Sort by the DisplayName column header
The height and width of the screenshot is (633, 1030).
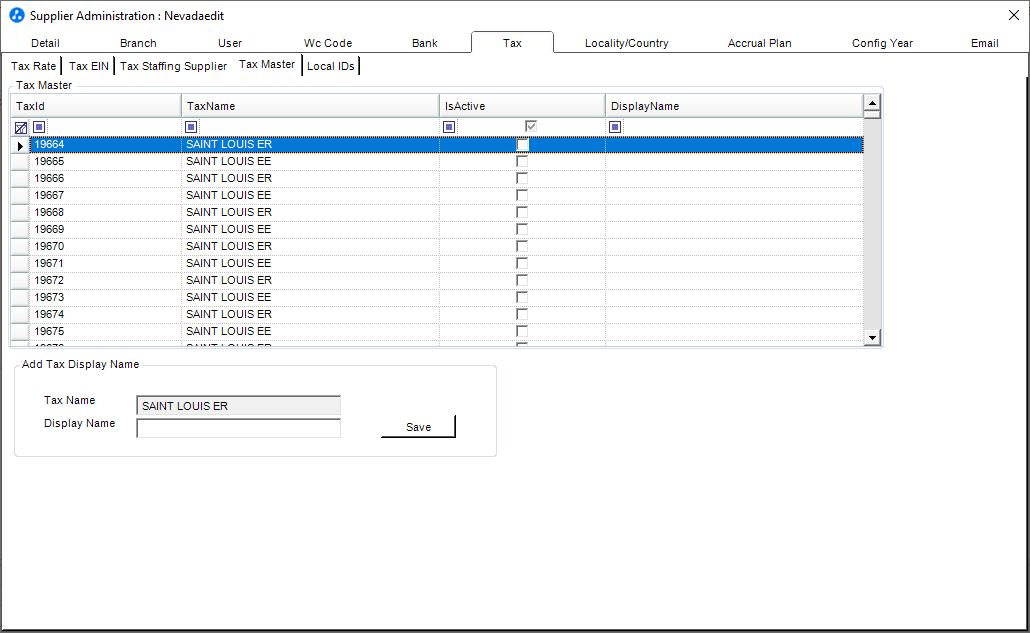point(734,106)
